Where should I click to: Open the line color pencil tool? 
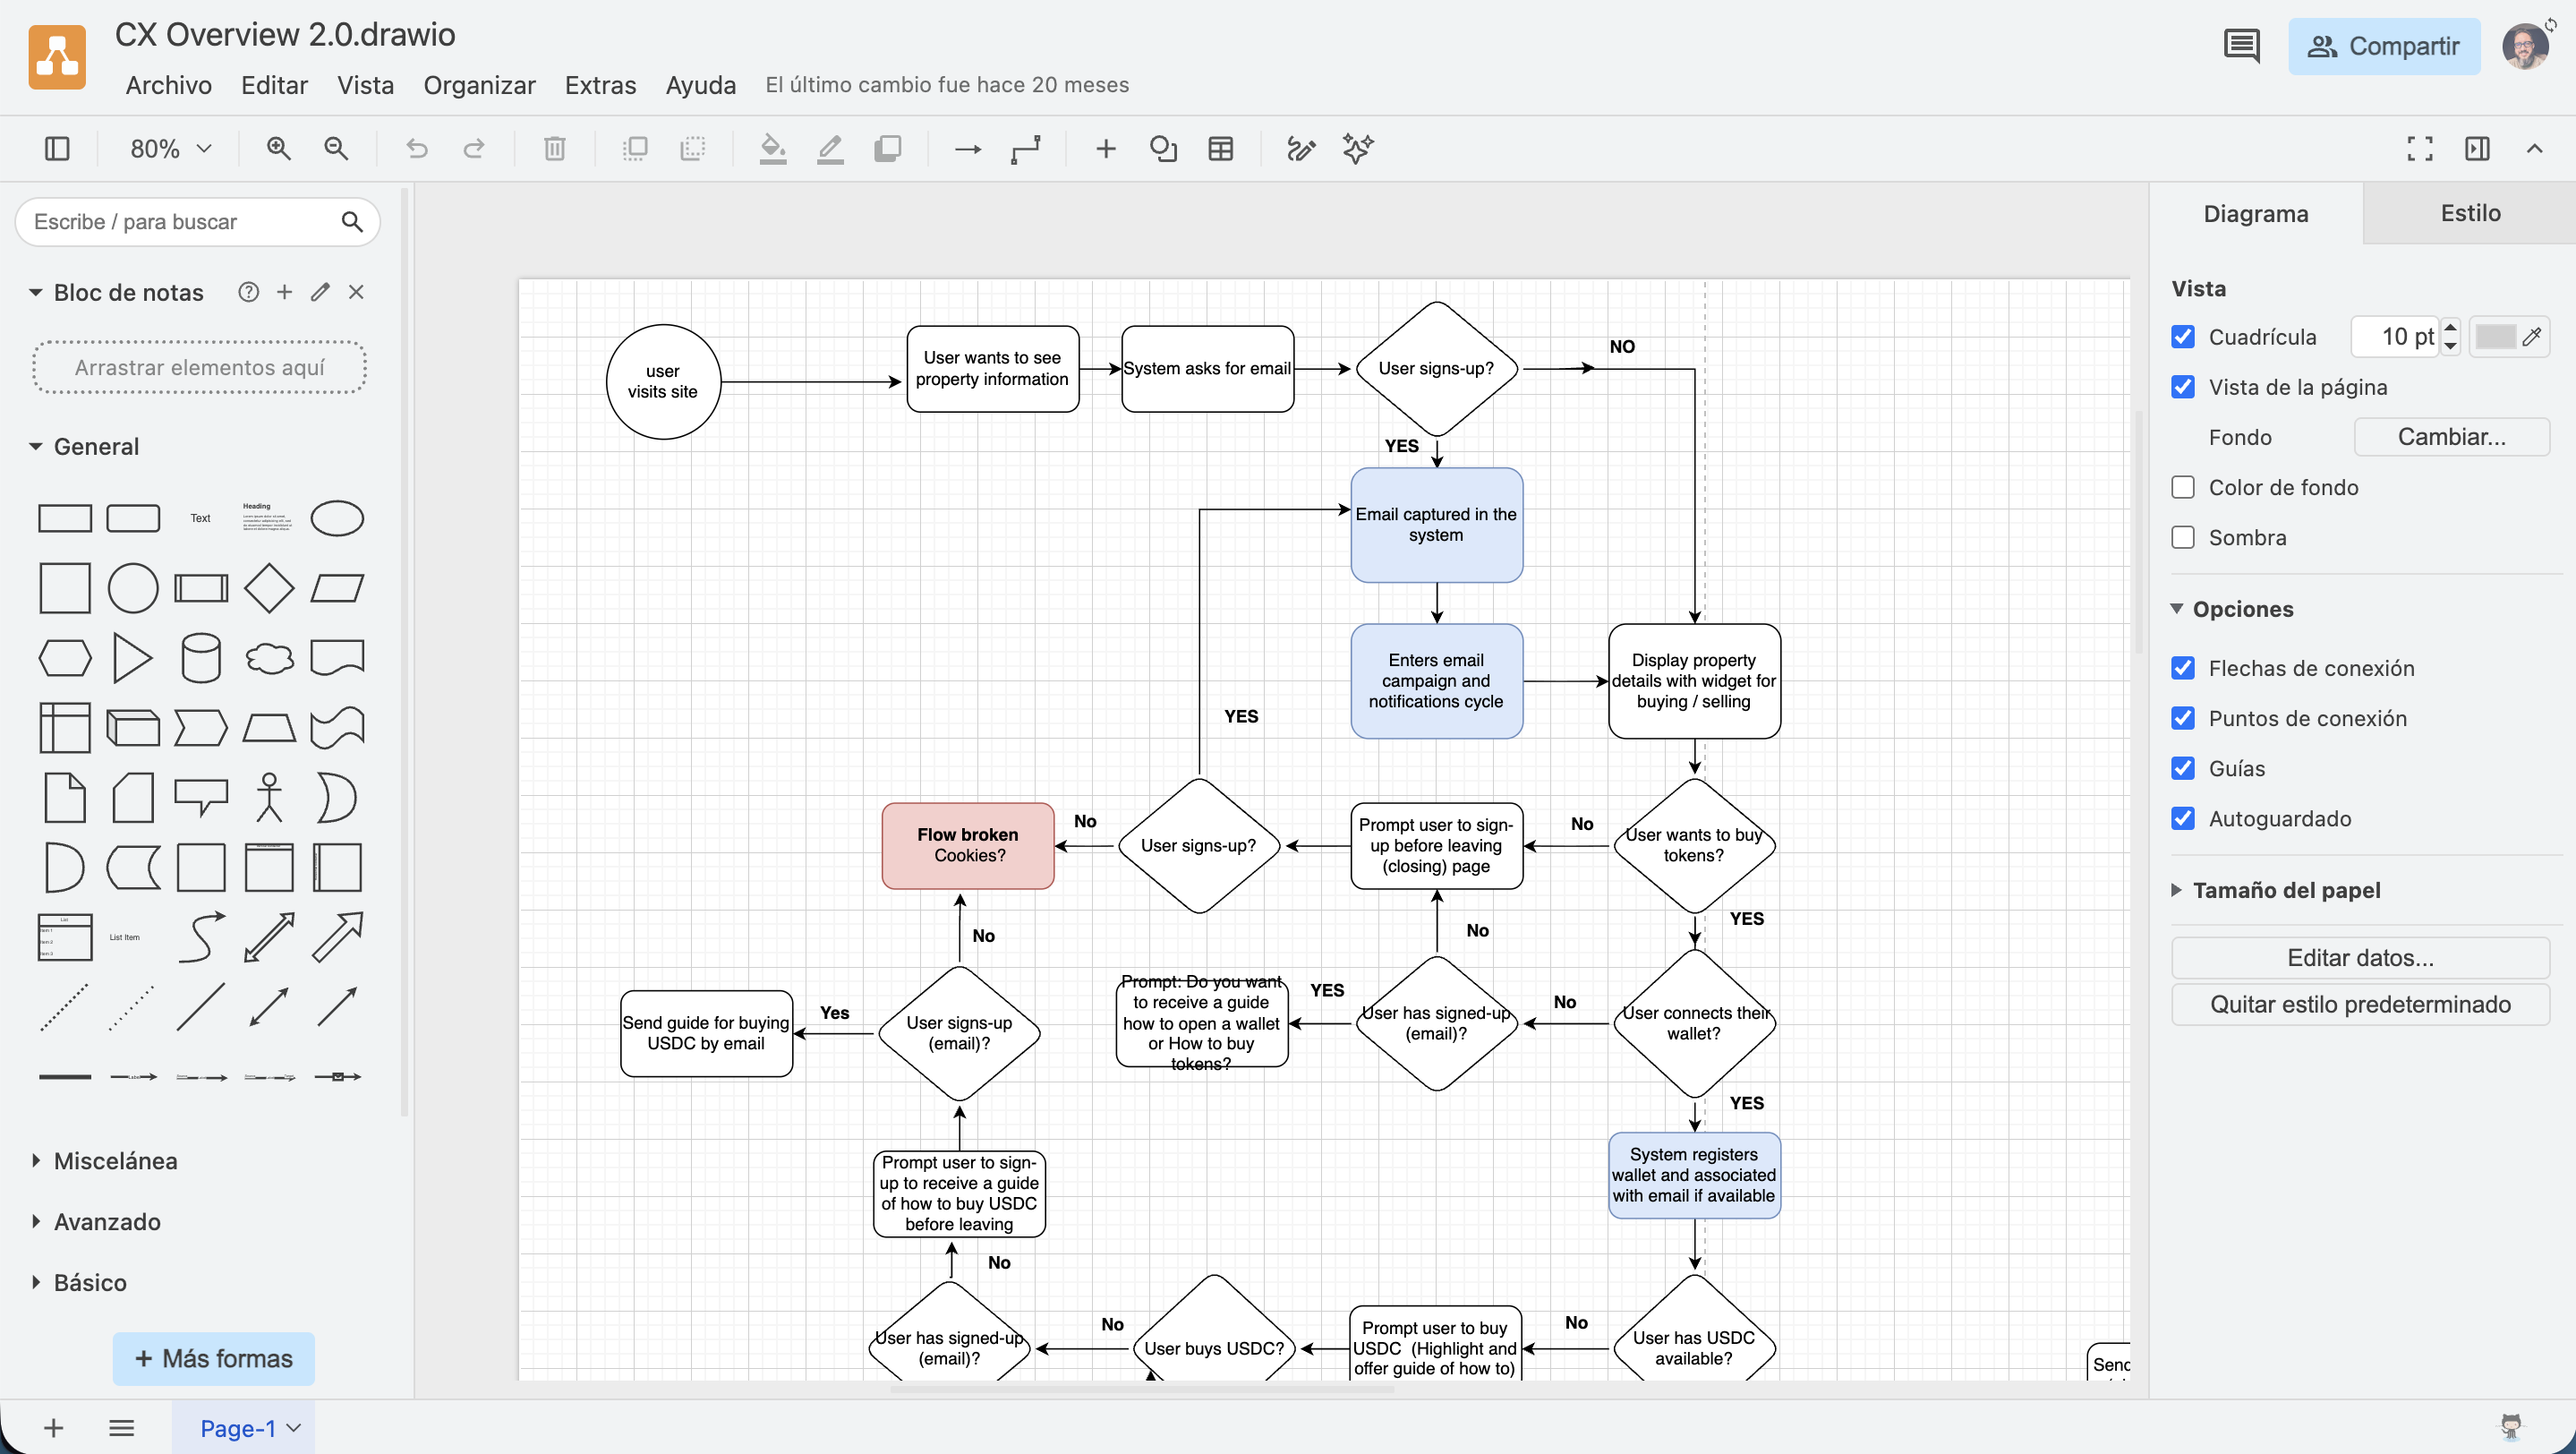point(830,149)
